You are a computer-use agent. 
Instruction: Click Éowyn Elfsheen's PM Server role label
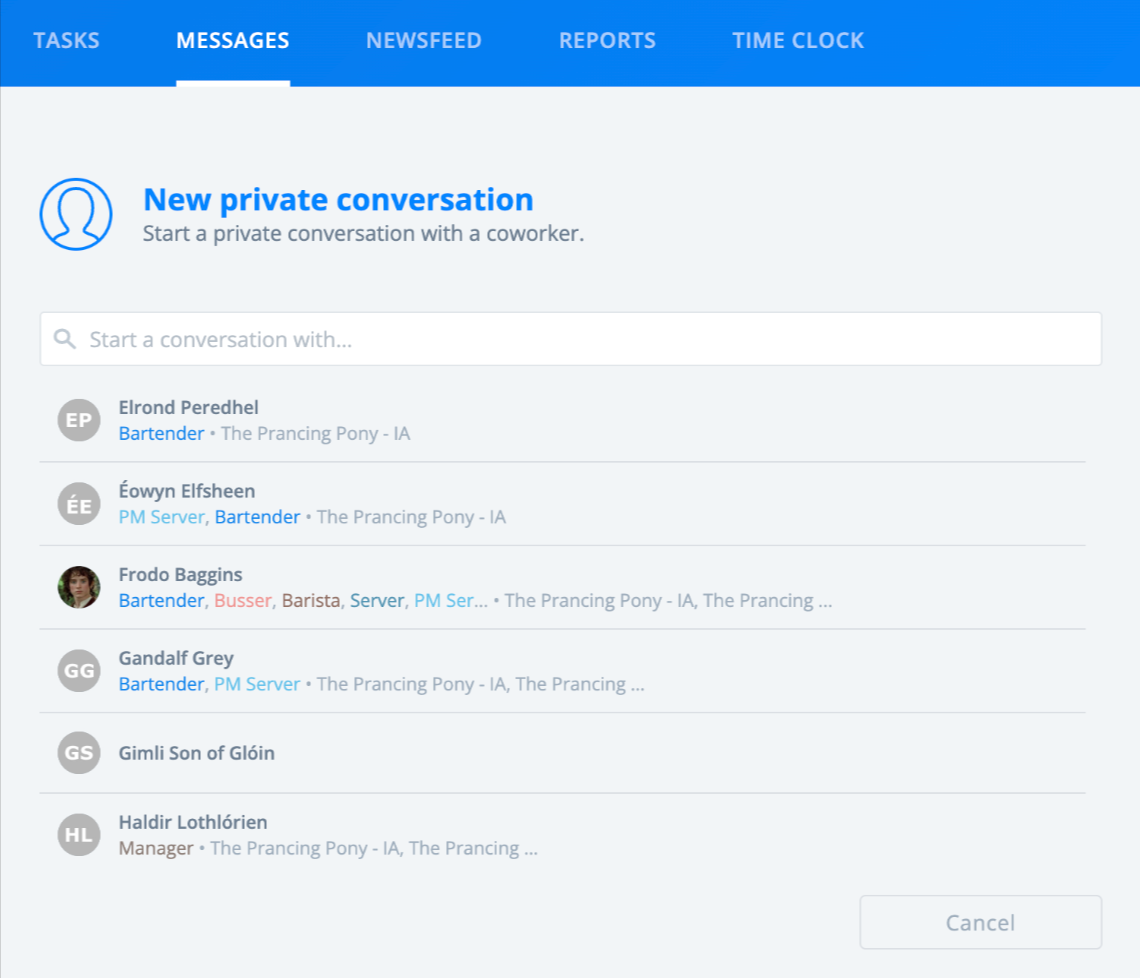[162, 517]
